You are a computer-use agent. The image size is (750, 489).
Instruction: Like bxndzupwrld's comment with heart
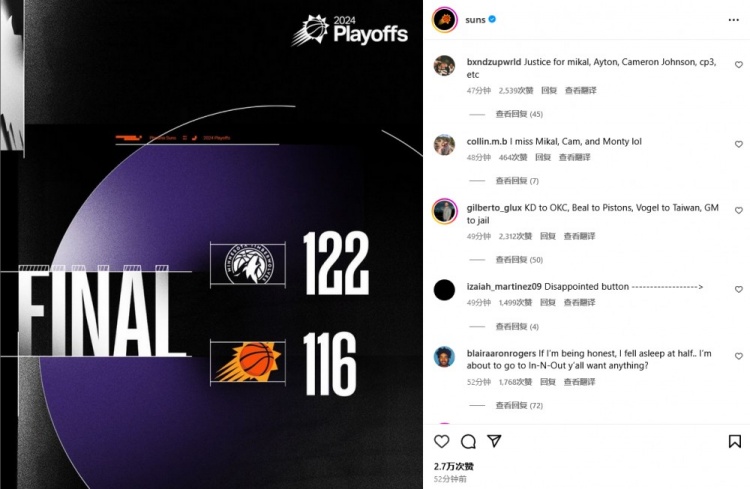point(739,65)
